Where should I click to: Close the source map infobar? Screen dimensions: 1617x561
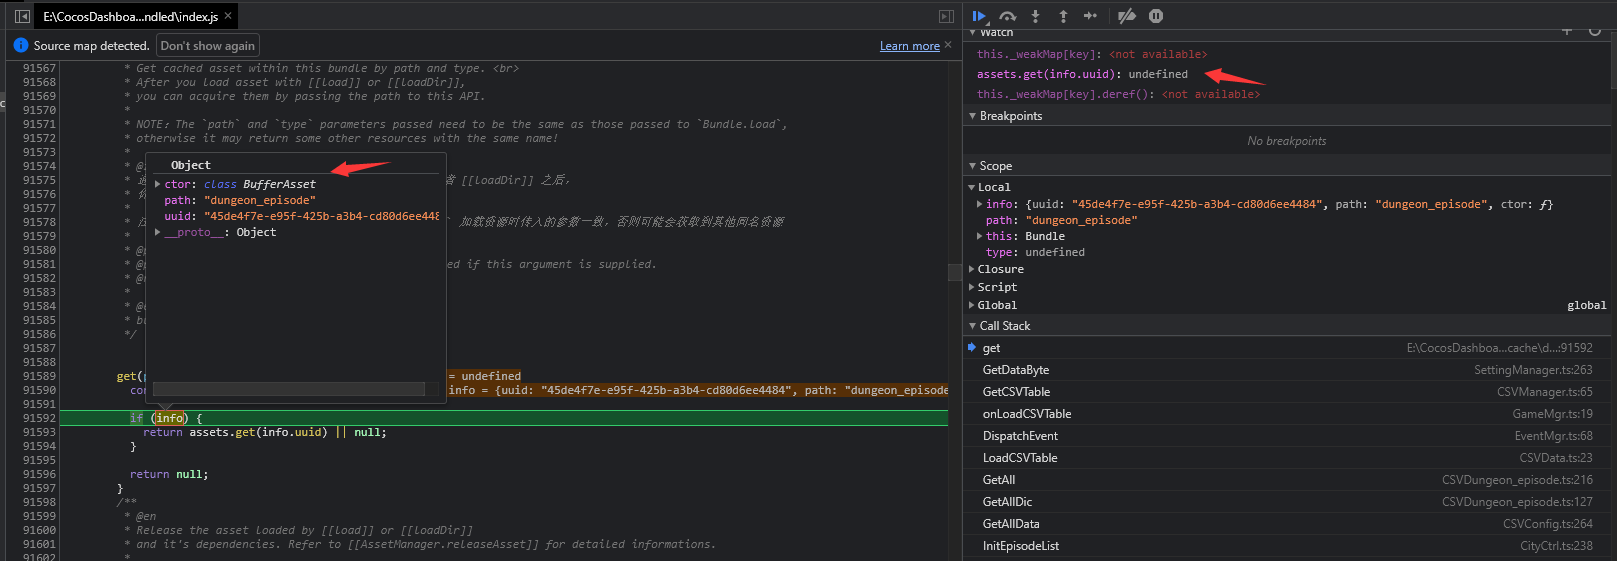click(948, 45)
